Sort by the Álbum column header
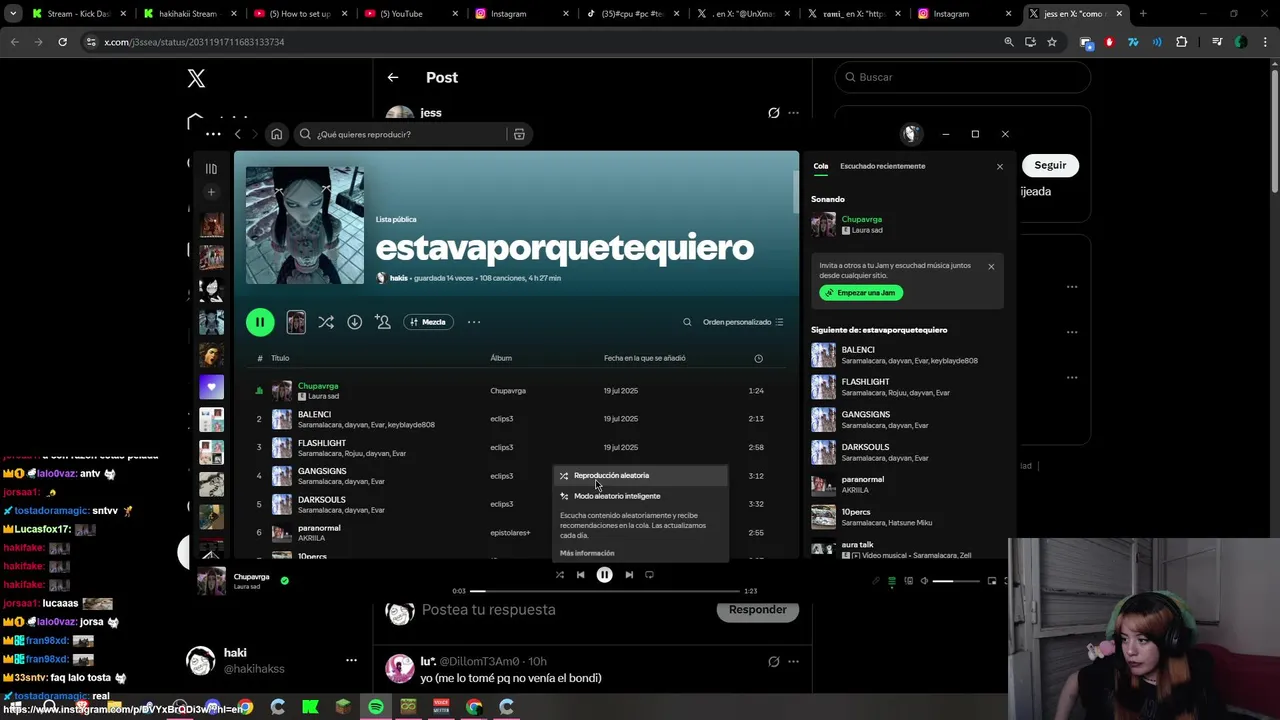1280x720 pixels. point(501,358)
